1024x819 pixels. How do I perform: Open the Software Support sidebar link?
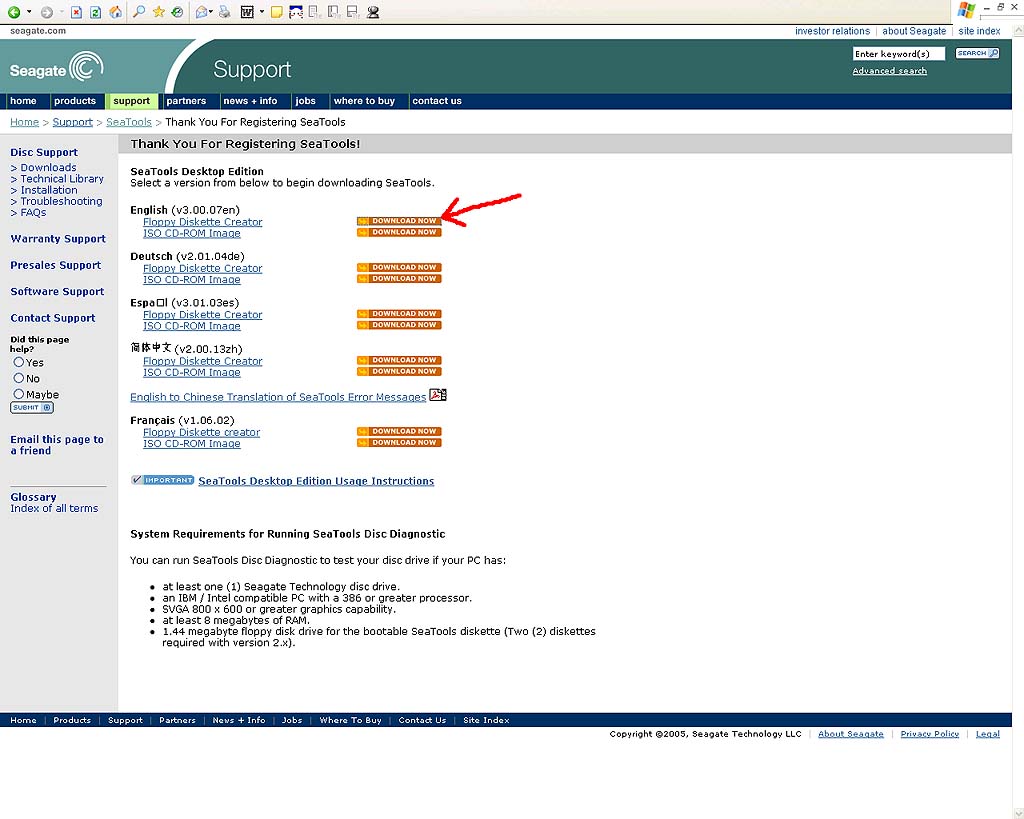[x=57, y=291]
